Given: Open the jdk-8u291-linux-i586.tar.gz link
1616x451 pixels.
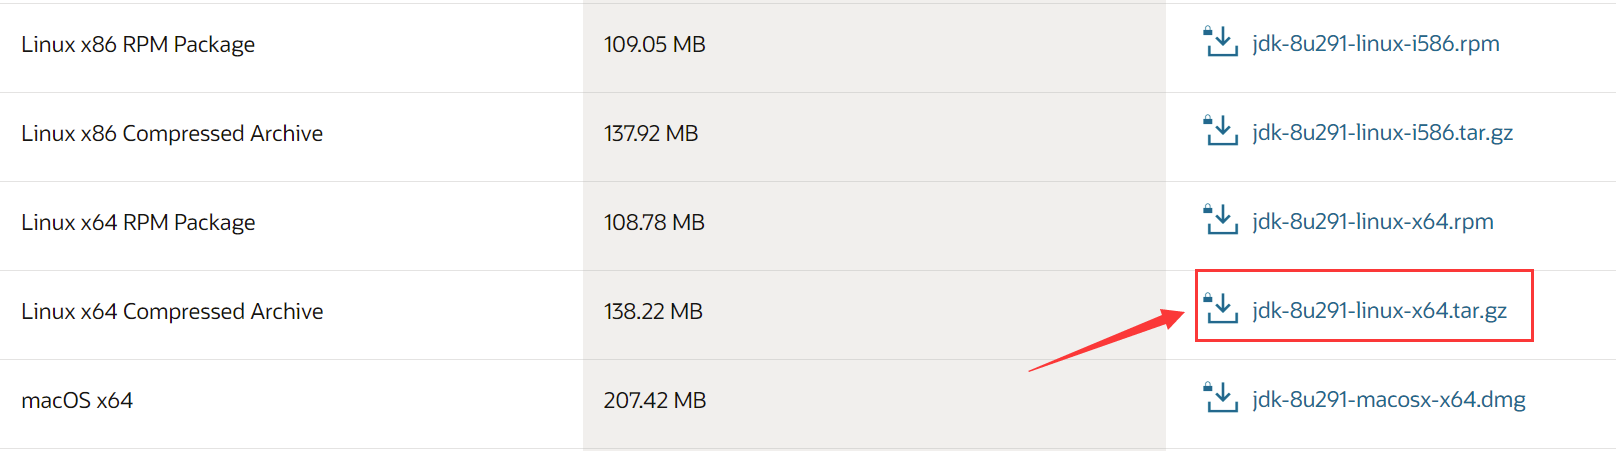Looking at the screenshot, I should pos(1382,132).
